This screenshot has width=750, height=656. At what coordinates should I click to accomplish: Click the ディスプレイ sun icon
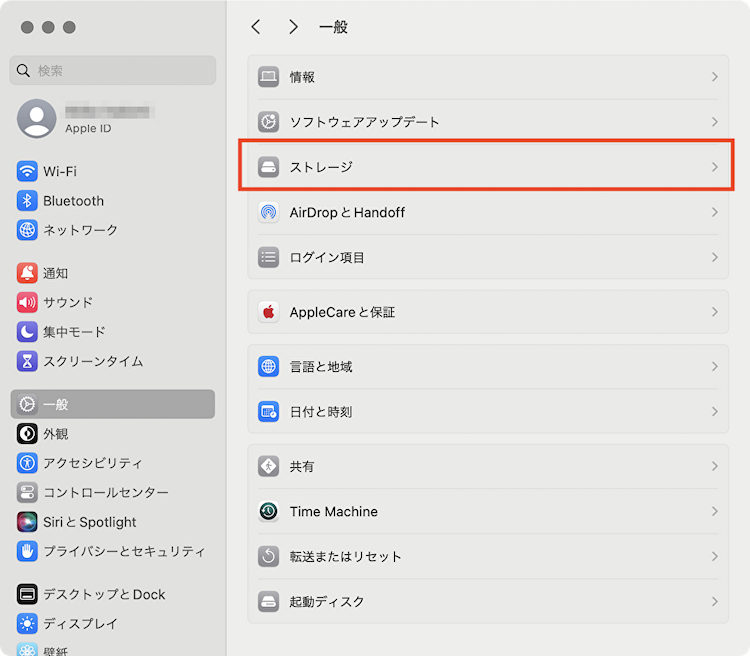coord(27,623)
